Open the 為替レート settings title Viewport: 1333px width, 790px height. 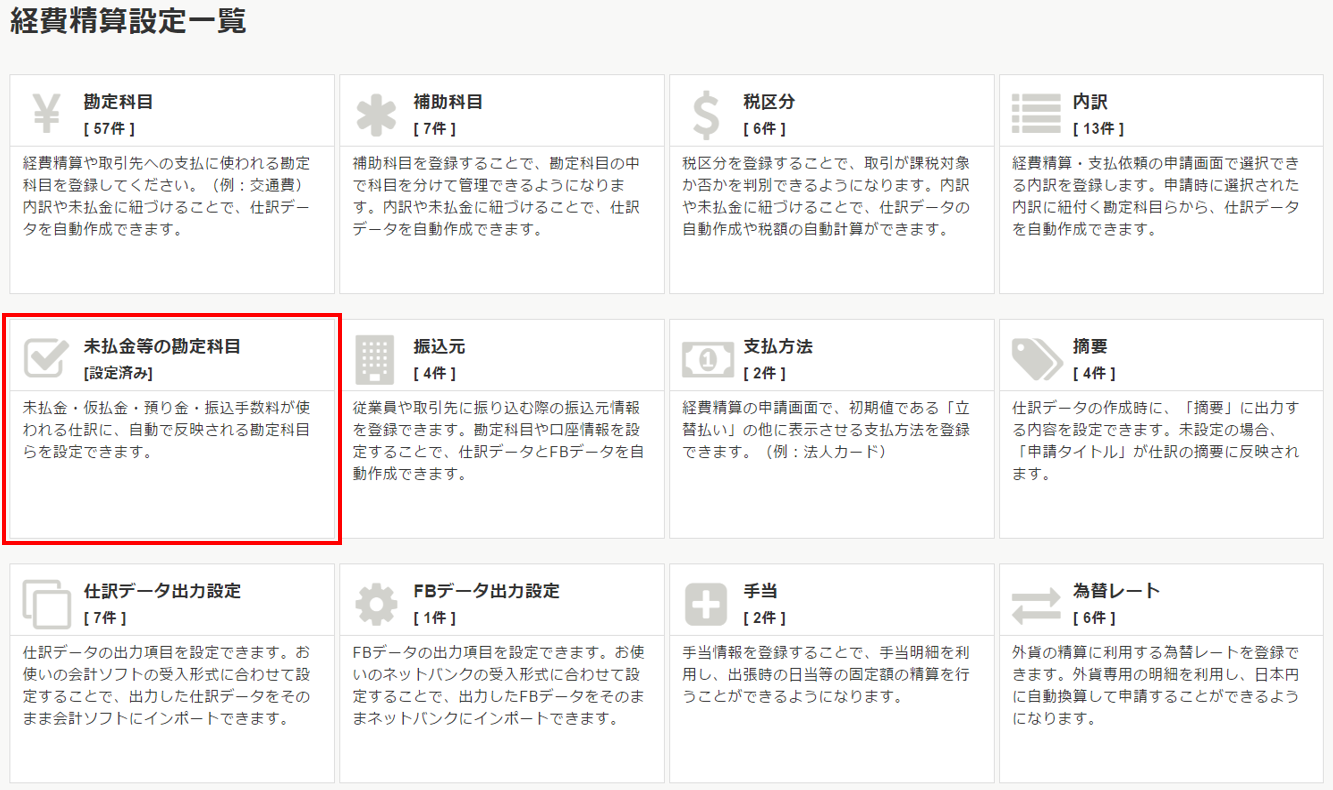pyautogui.click(x=1116, y=591)
